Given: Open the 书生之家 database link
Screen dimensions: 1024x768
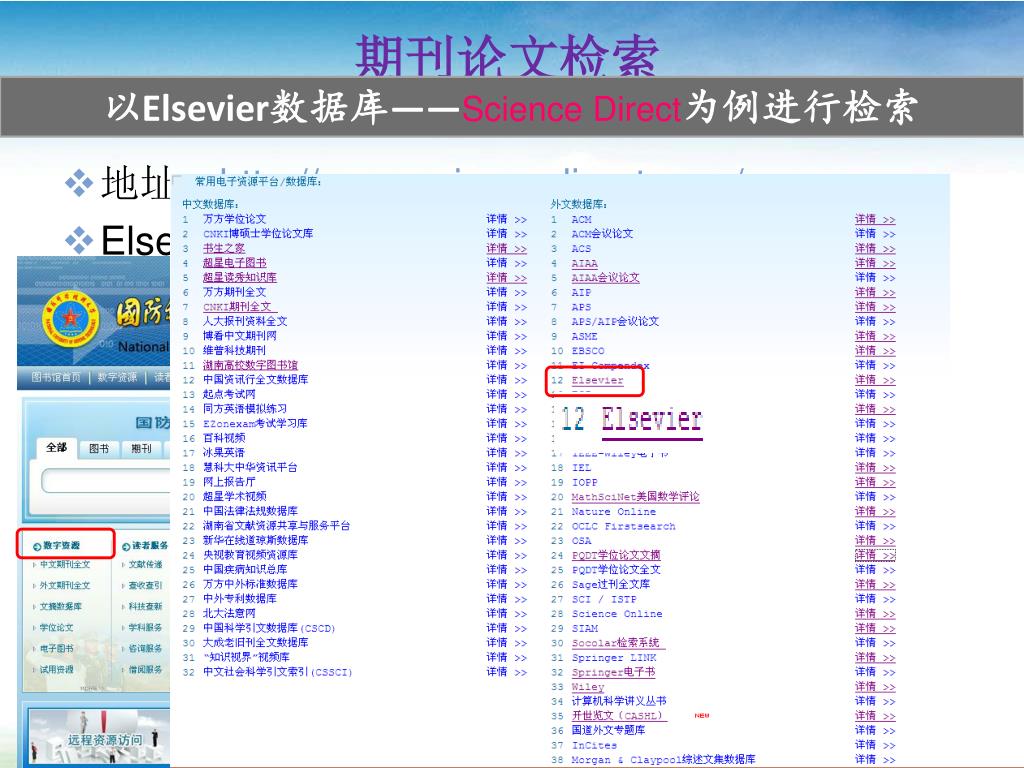Looking at the screenshot, I should click(x=224, y=248).
